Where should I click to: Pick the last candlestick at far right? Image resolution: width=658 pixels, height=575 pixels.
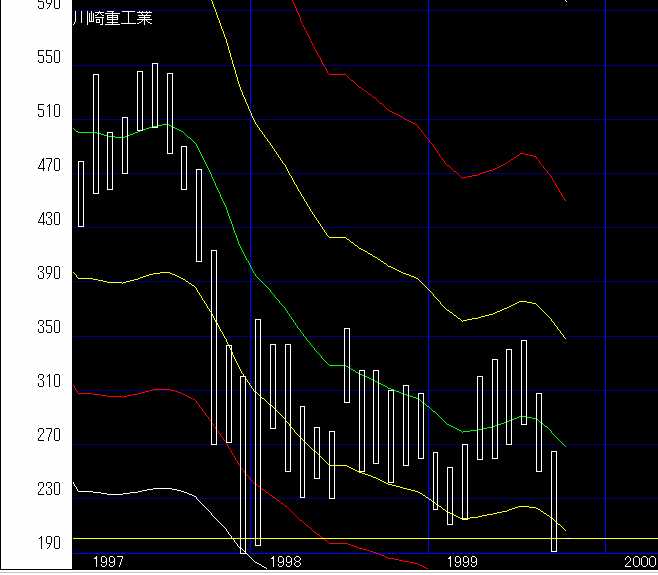(554, 500)
